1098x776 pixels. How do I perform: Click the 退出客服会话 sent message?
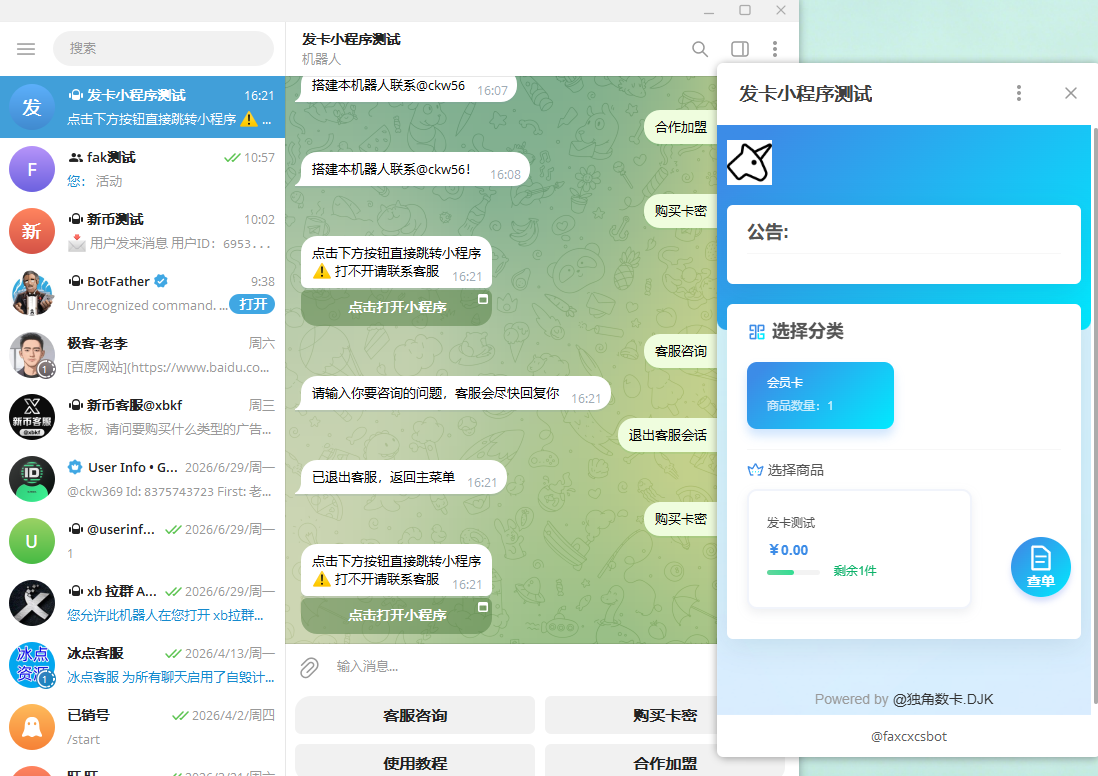(667, 435)
